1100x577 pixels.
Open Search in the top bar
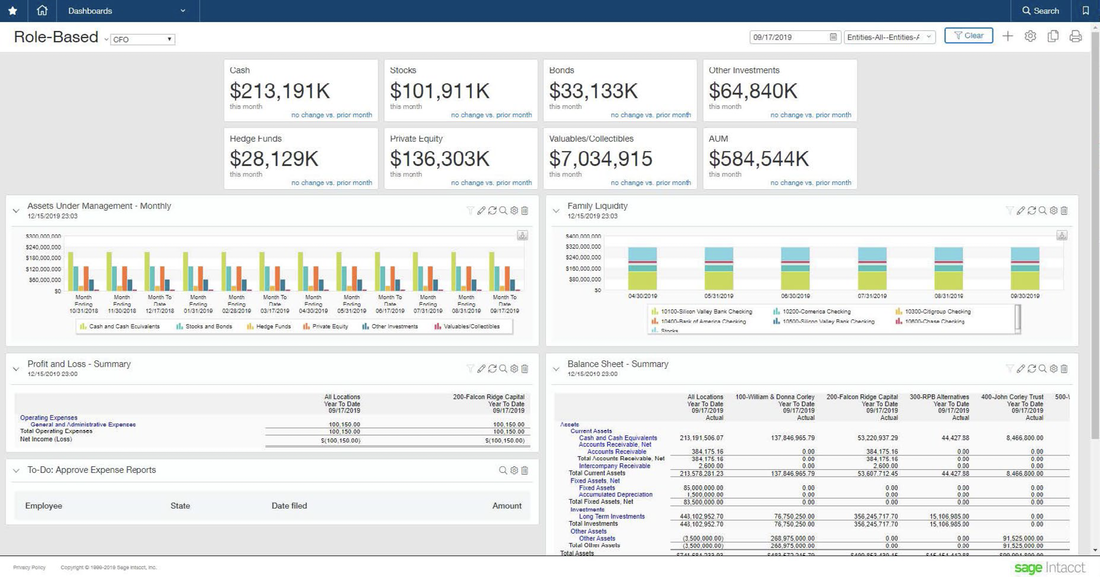coord(1040,11)
